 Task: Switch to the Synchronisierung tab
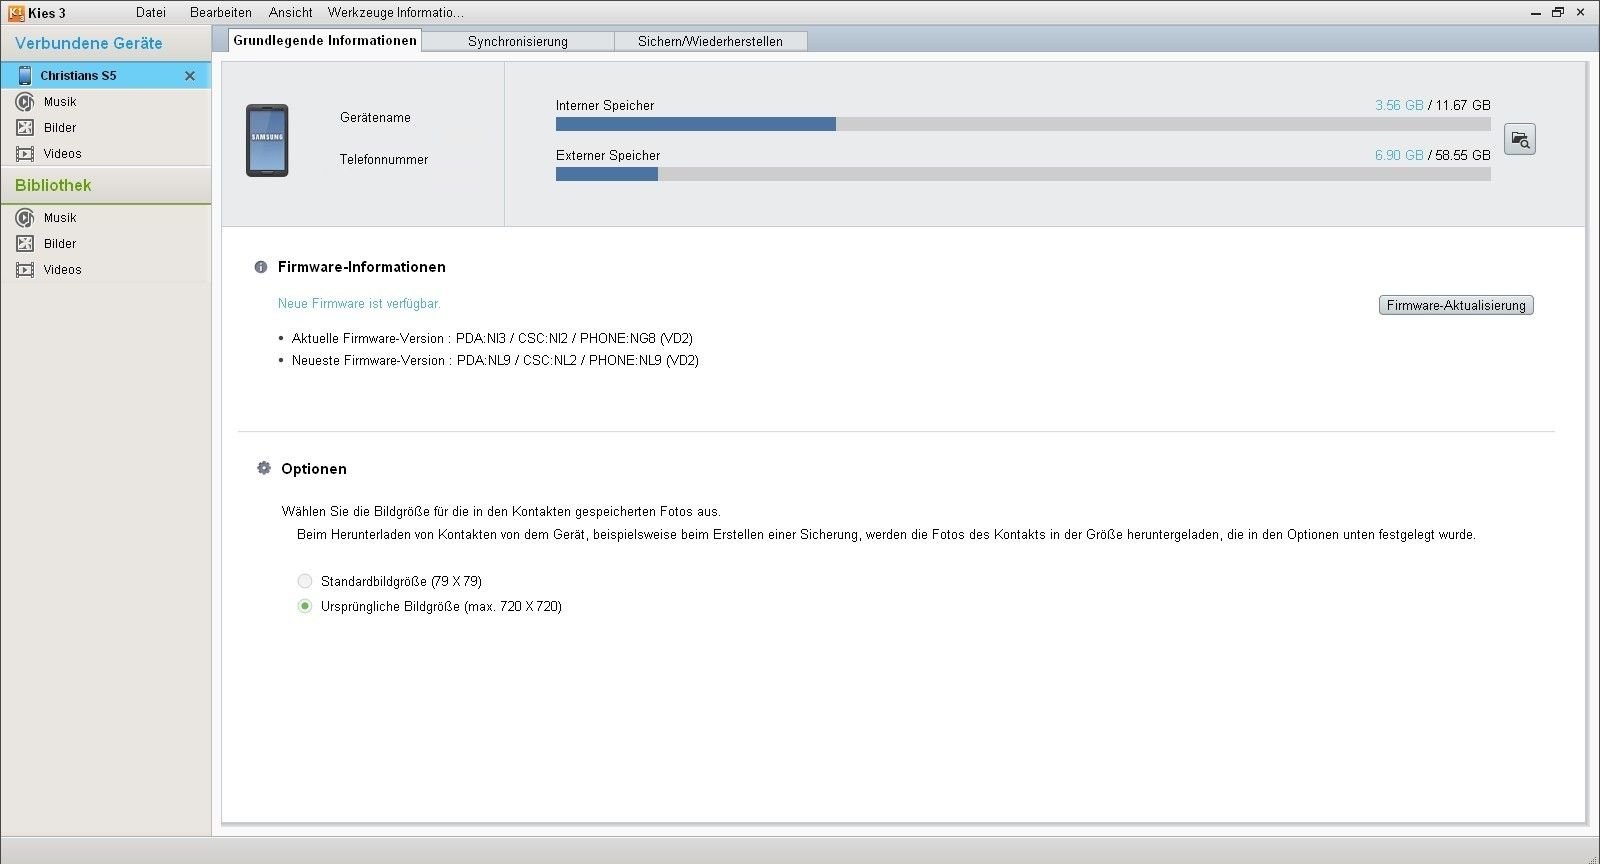[x=518, y=41]
